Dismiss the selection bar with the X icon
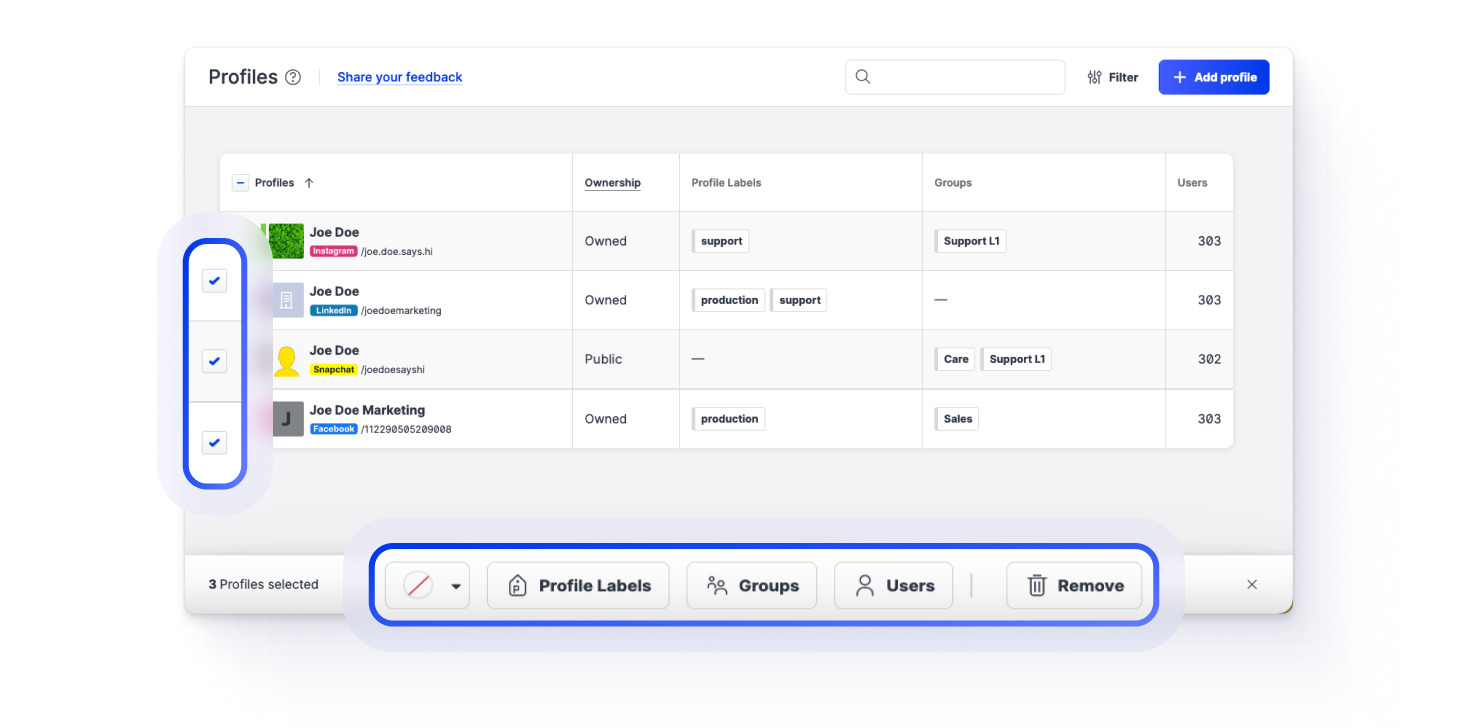The width and height of the screenshot is (1478, 728). [x=1252, y=584]
